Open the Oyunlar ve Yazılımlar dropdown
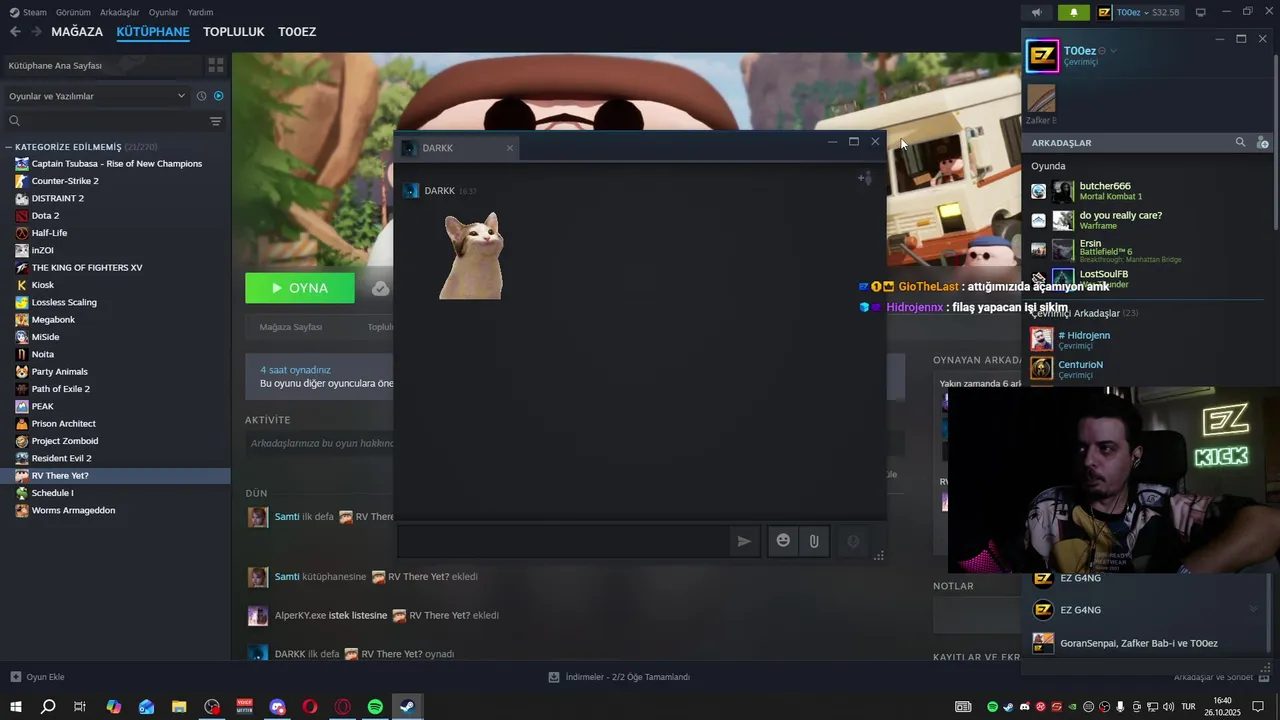This screenshot has width=1280, height=720. tap(97, 96)
